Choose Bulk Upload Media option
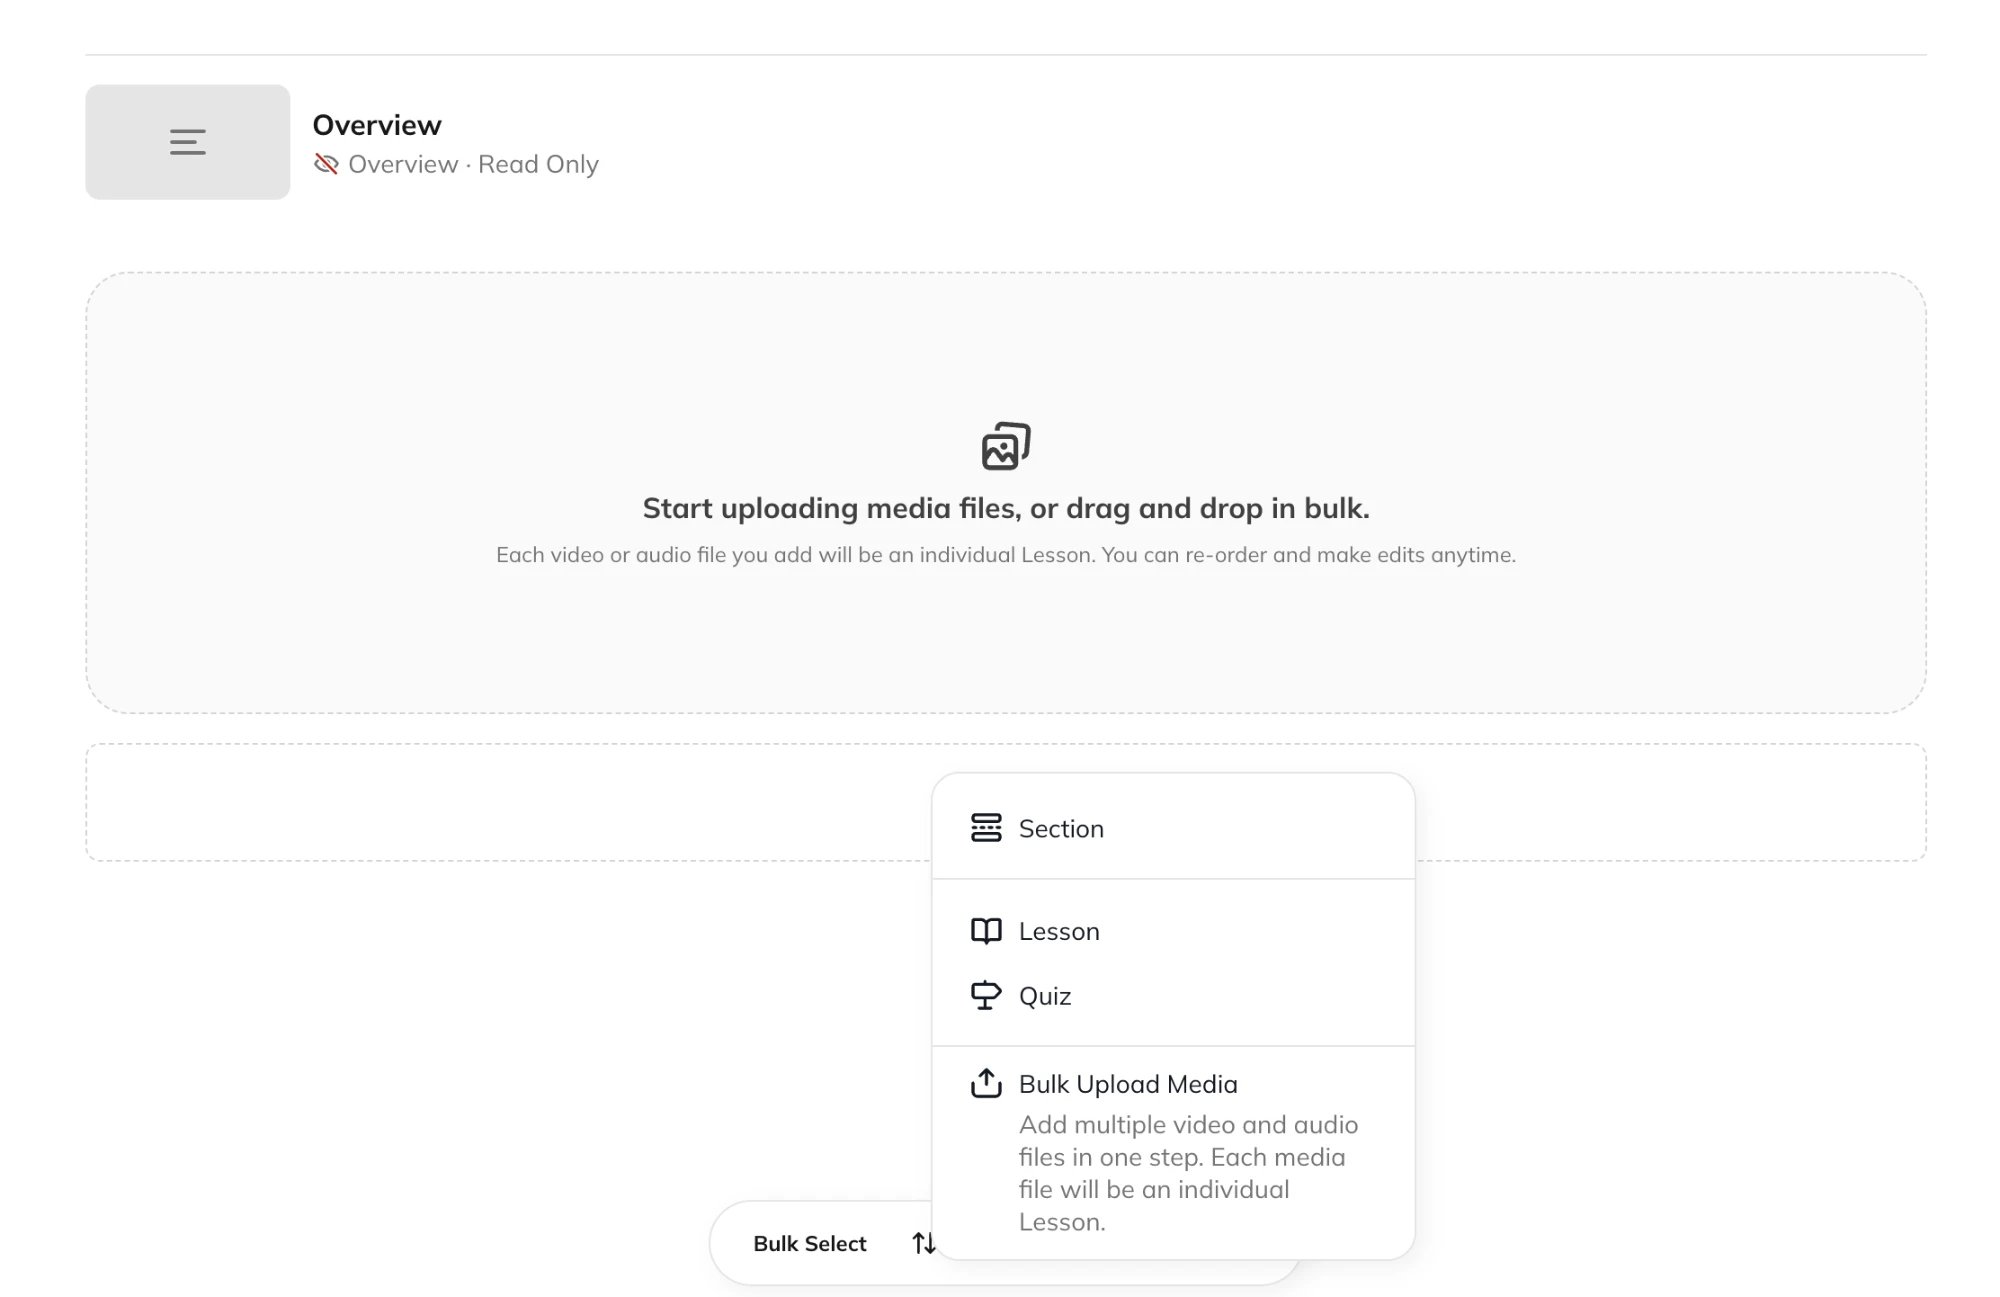Viewport: 2000px width, 1297px height. (x=1173, y=1152)
